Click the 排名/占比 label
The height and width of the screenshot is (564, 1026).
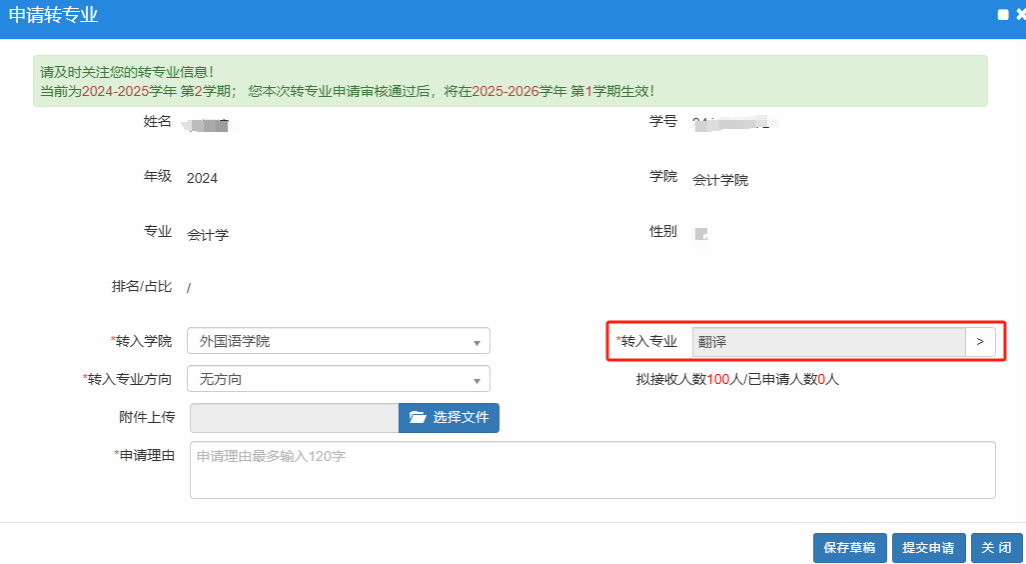(x=141, y=286)
